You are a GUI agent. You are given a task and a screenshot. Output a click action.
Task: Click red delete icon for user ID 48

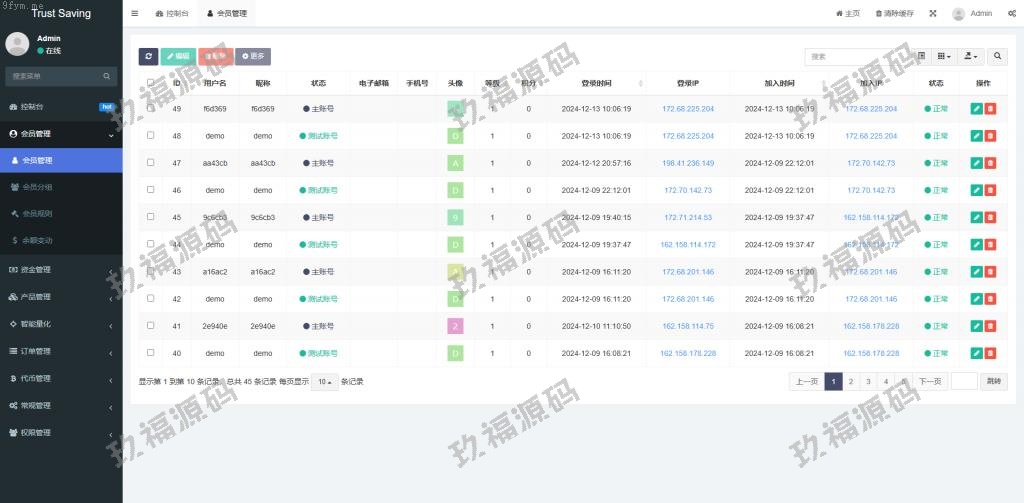point(990,135)
